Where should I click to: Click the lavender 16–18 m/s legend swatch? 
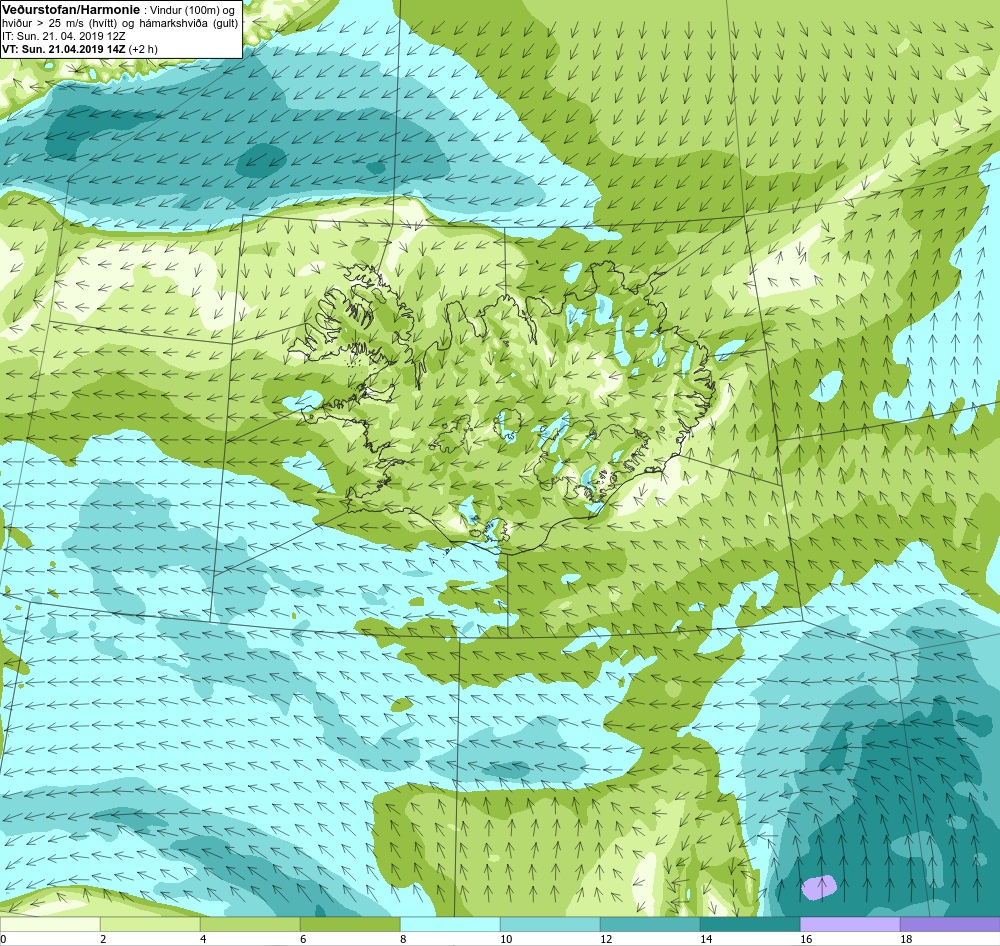(x=850, y=924)
